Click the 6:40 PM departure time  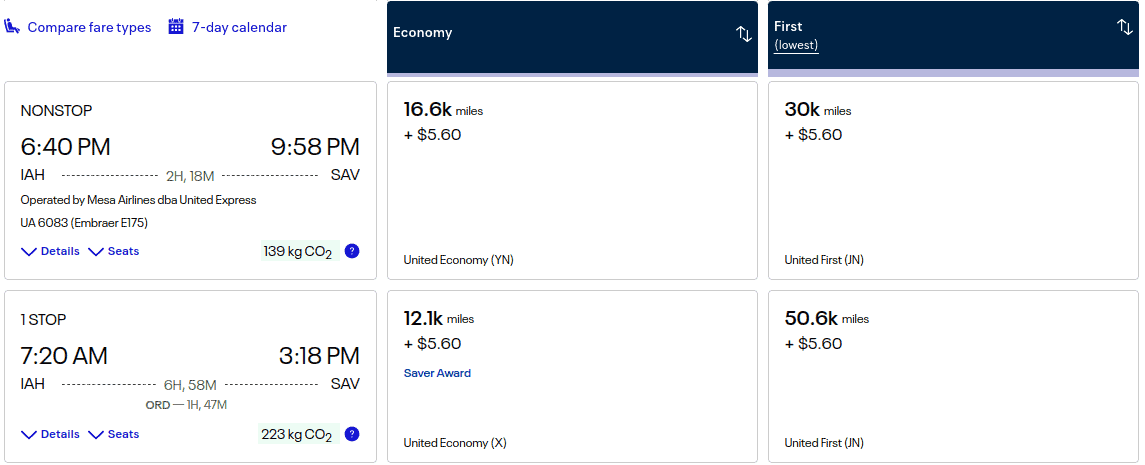pyautogui.click(x=66, y=147)
